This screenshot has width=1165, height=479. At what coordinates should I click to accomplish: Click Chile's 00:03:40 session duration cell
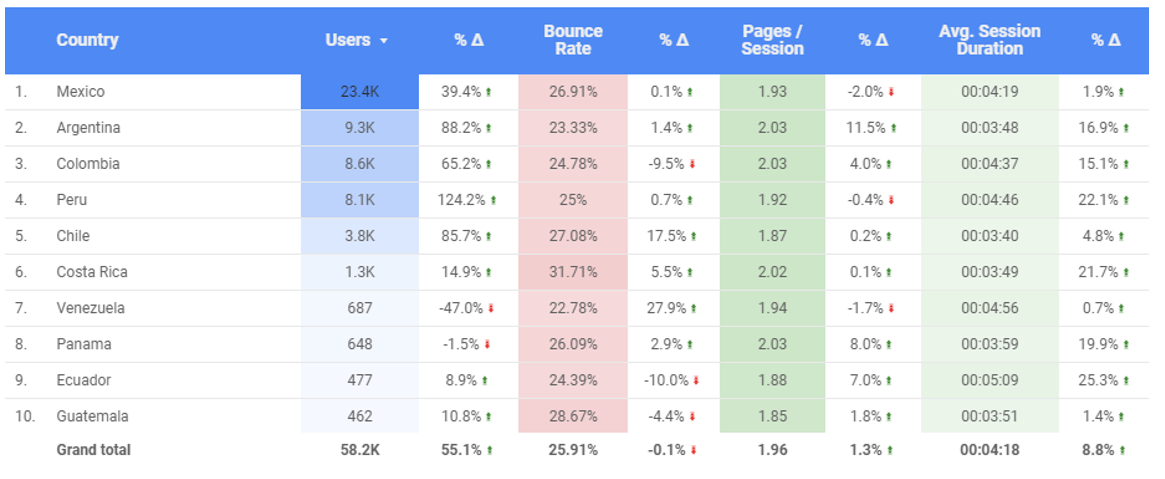pos(989,236)
